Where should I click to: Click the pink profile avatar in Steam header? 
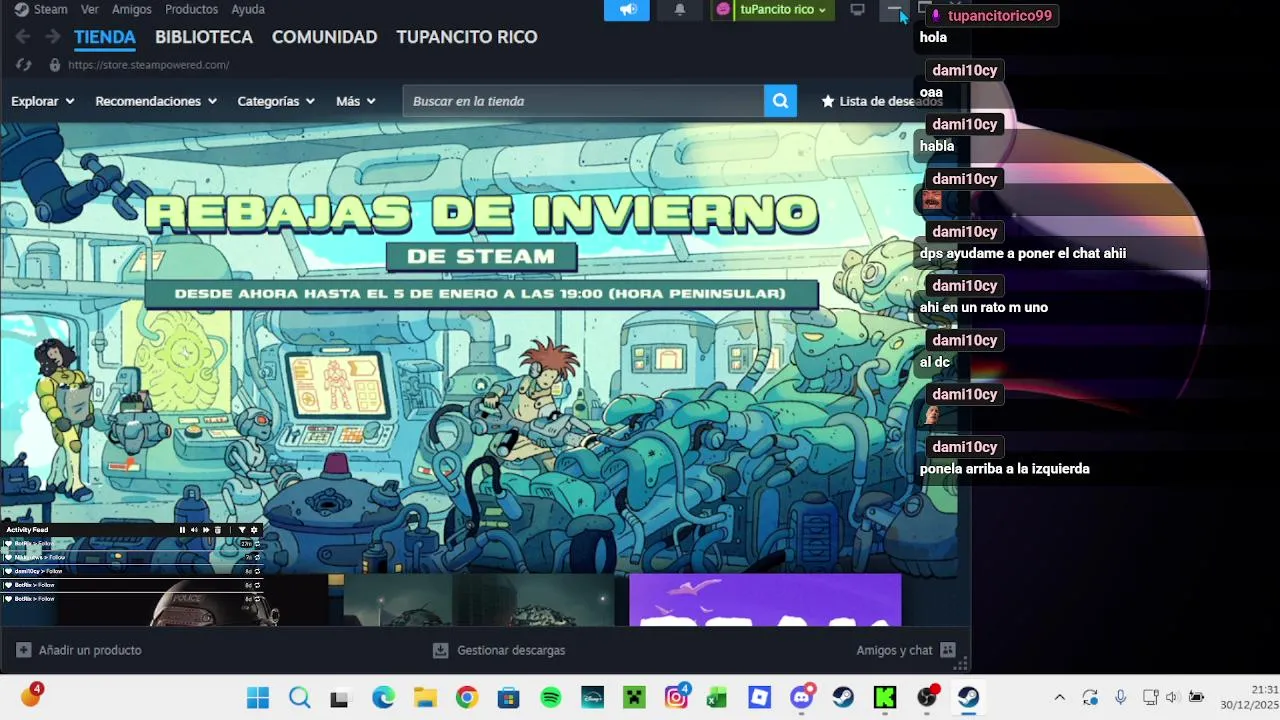click(x=723, y=10)
